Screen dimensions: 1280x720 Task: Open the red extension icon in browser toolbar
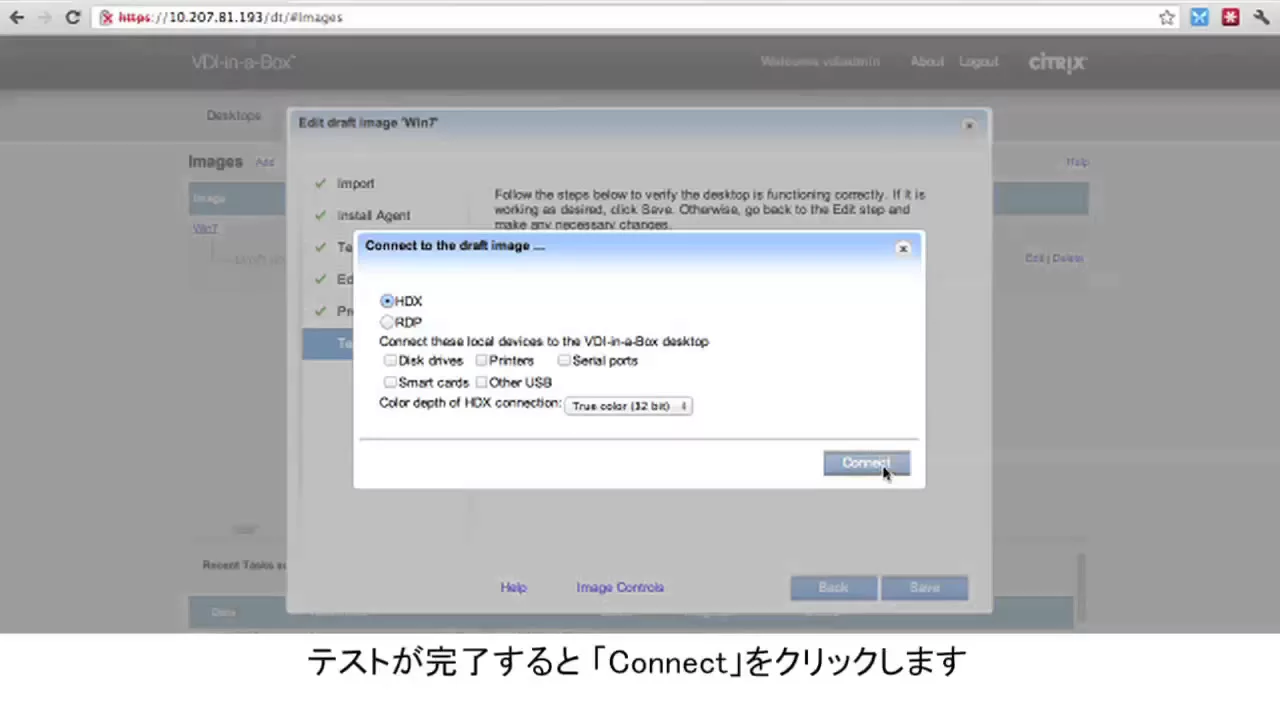tap(1231, 17)
